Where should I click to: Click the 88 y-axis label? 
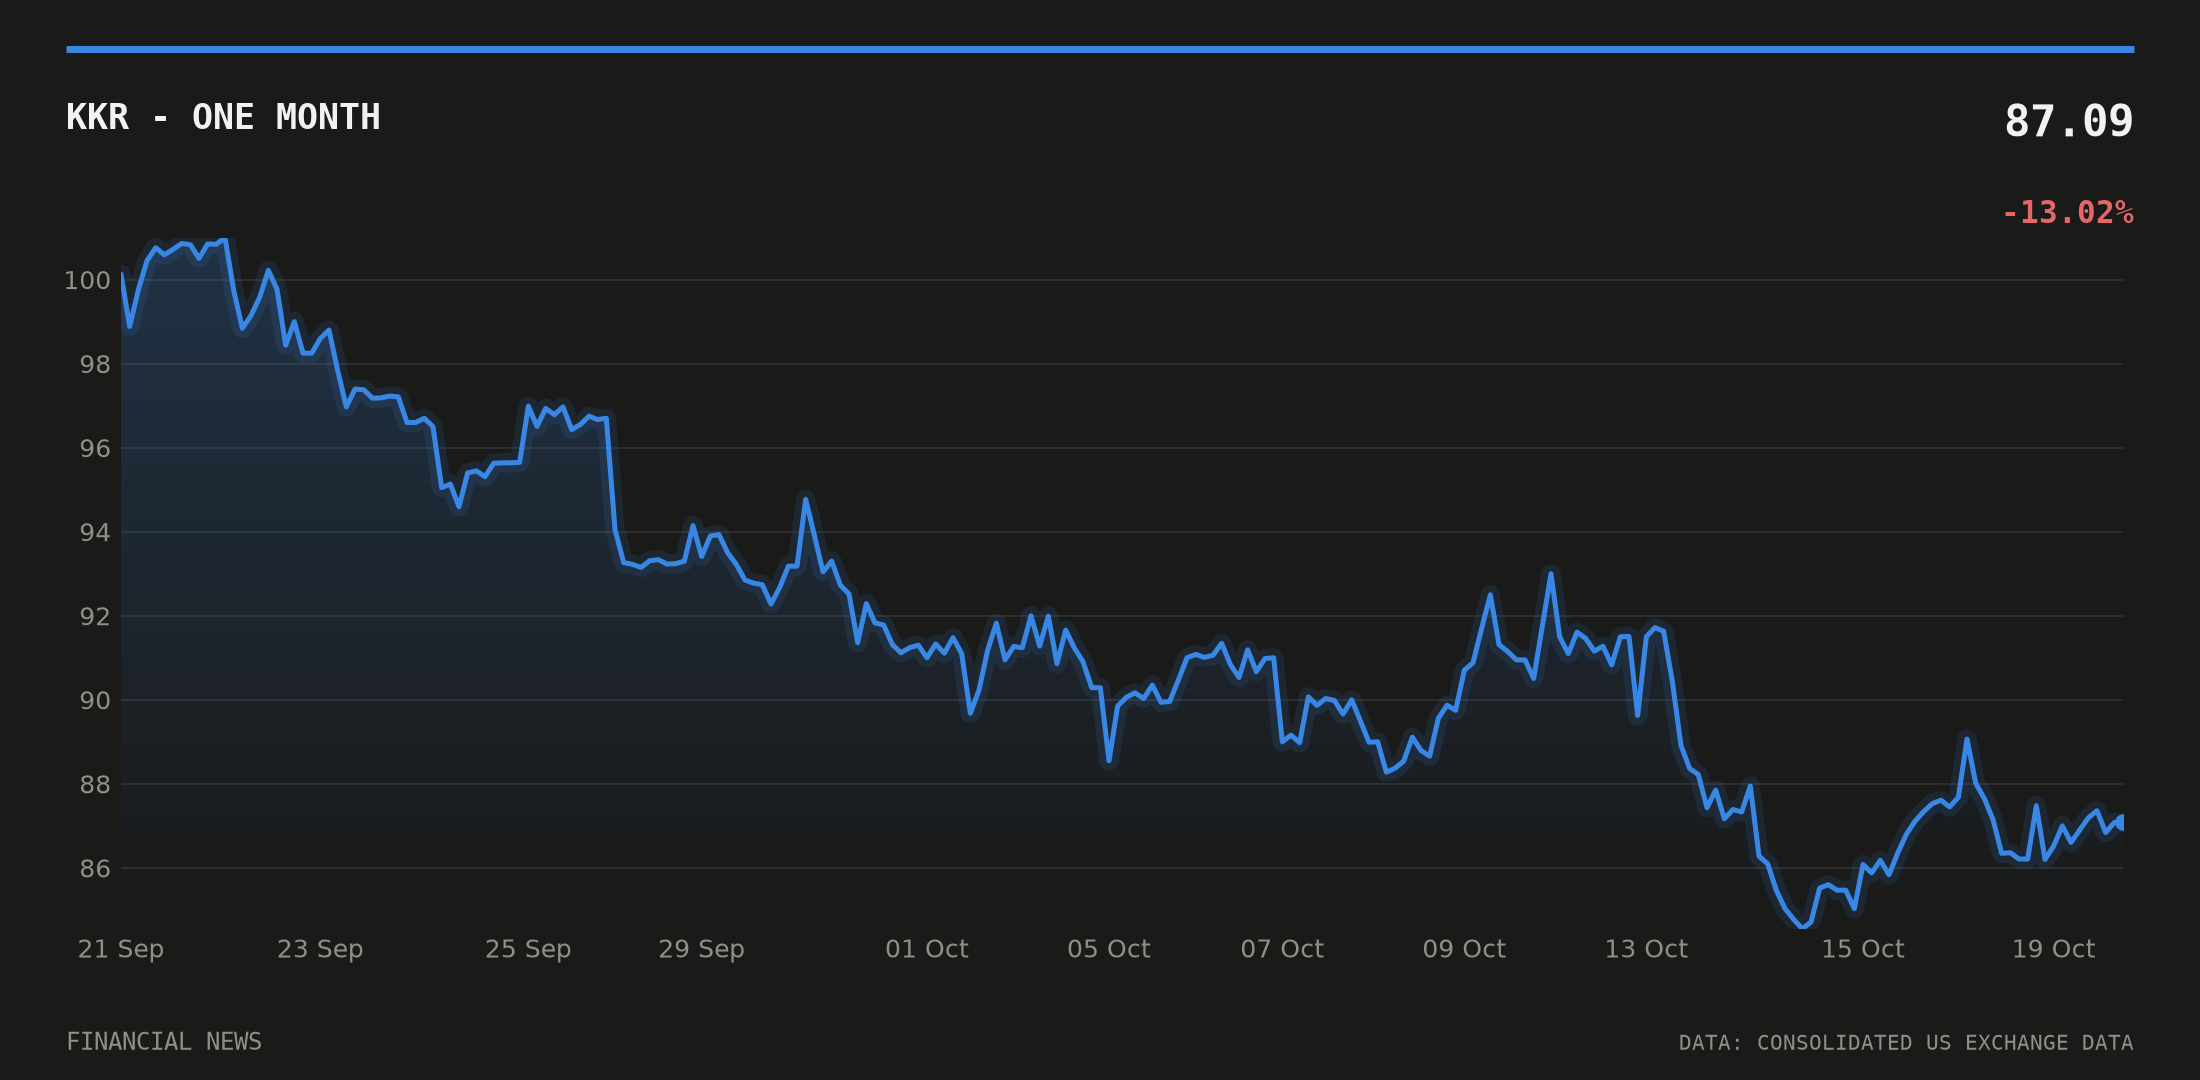(96, 784)
